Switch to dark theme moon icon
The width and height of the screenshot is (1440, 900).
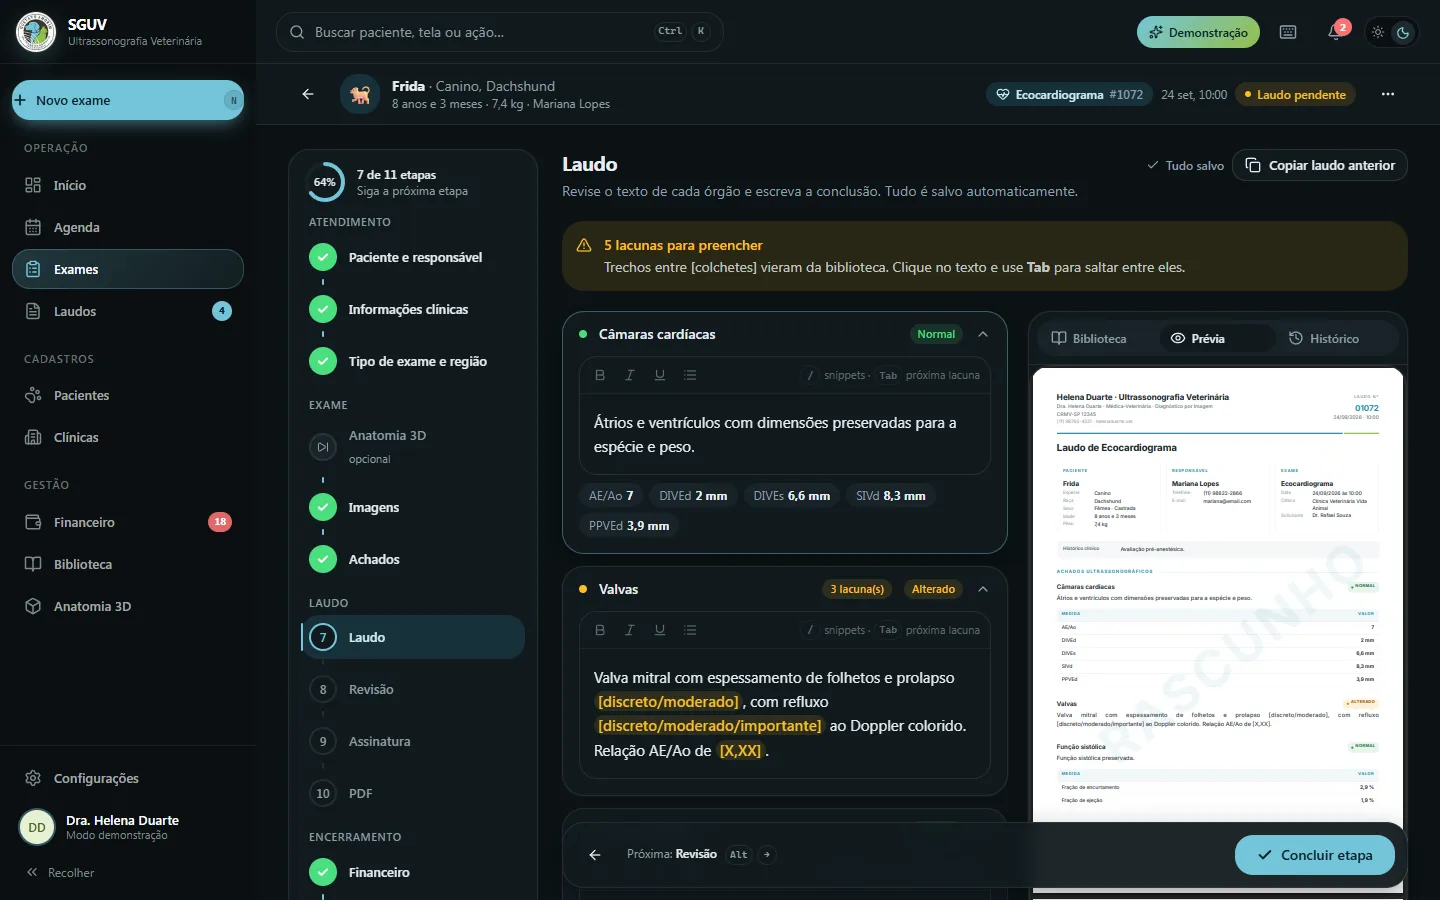1403,32
